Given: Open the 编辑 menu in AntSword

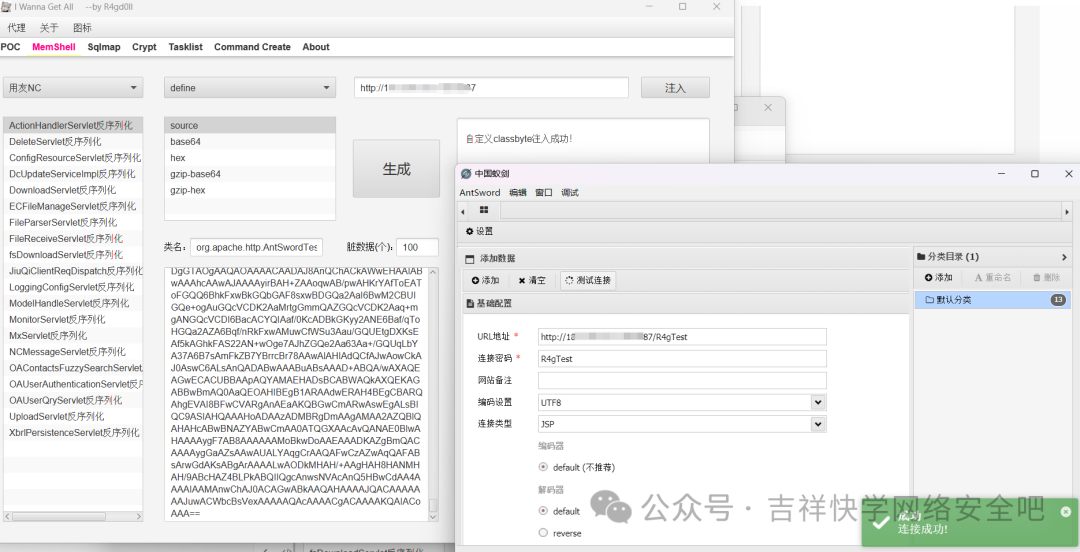Looking at the screenshot, I should tap(517, 193).
